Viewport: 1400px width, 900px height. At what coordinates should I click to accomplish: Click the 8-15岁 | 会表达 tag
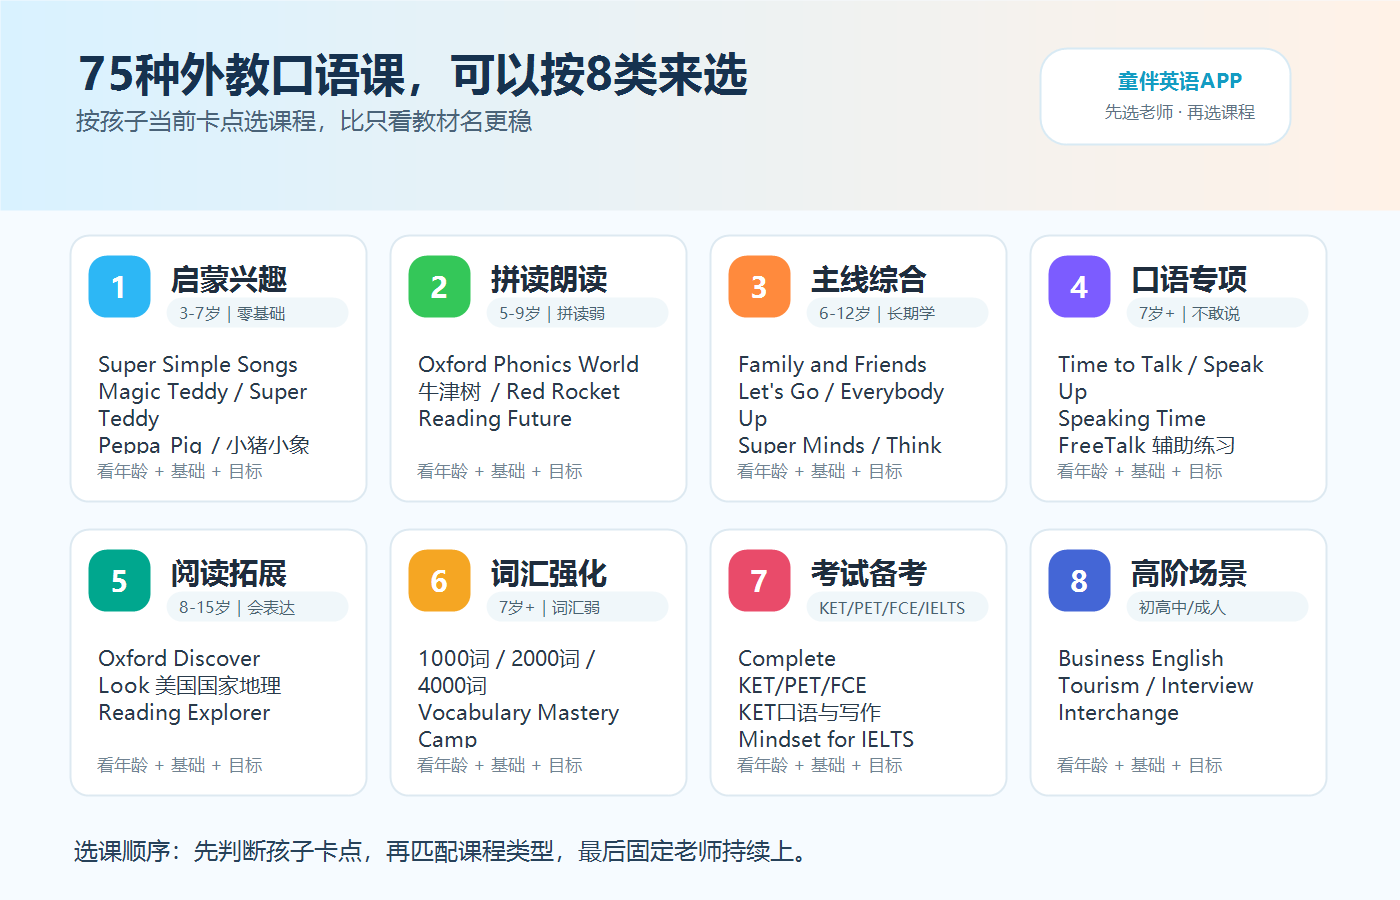tap(257, 607)
